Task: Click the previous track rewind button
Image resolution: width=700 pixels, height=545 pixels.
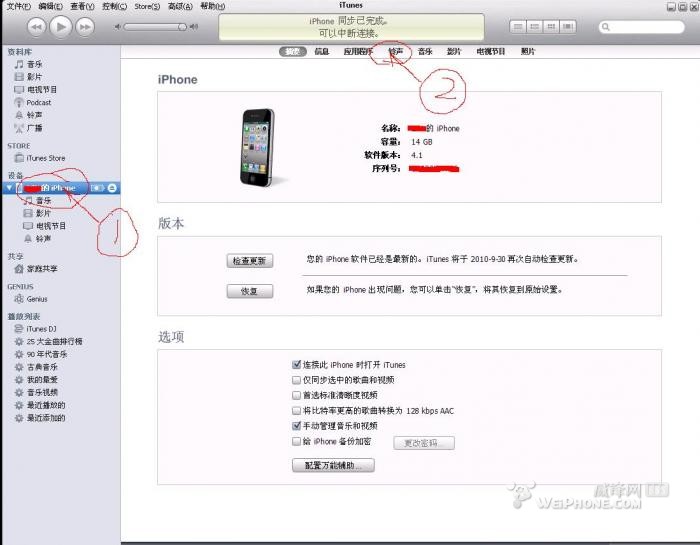Action: (x=37, y=27)
